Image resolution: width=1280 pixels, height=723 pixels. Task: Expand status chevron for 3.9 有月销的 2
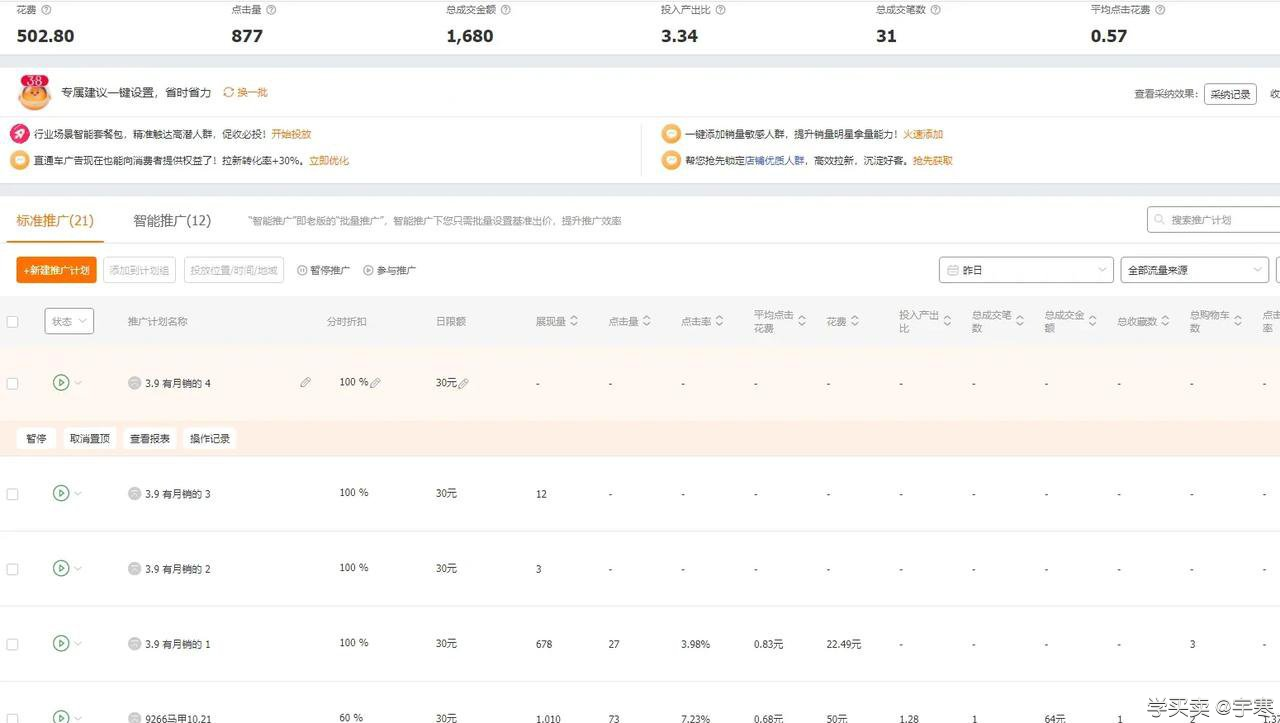point(78,569)
